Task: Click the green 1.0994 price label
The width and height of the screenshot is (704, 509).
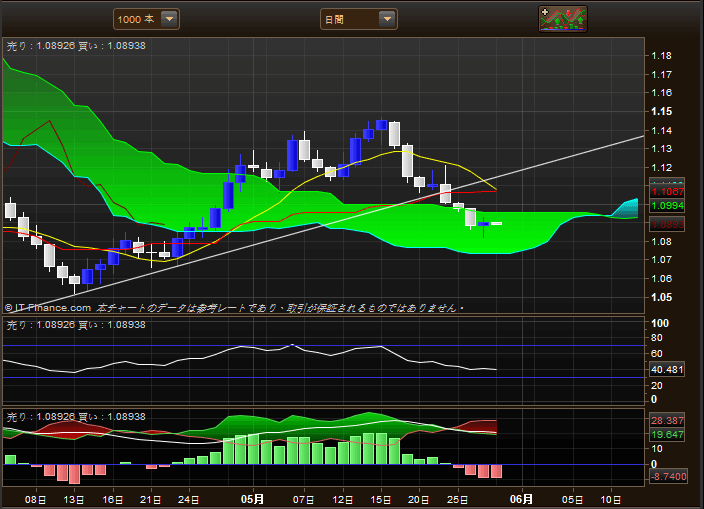Action: (667, 206)
